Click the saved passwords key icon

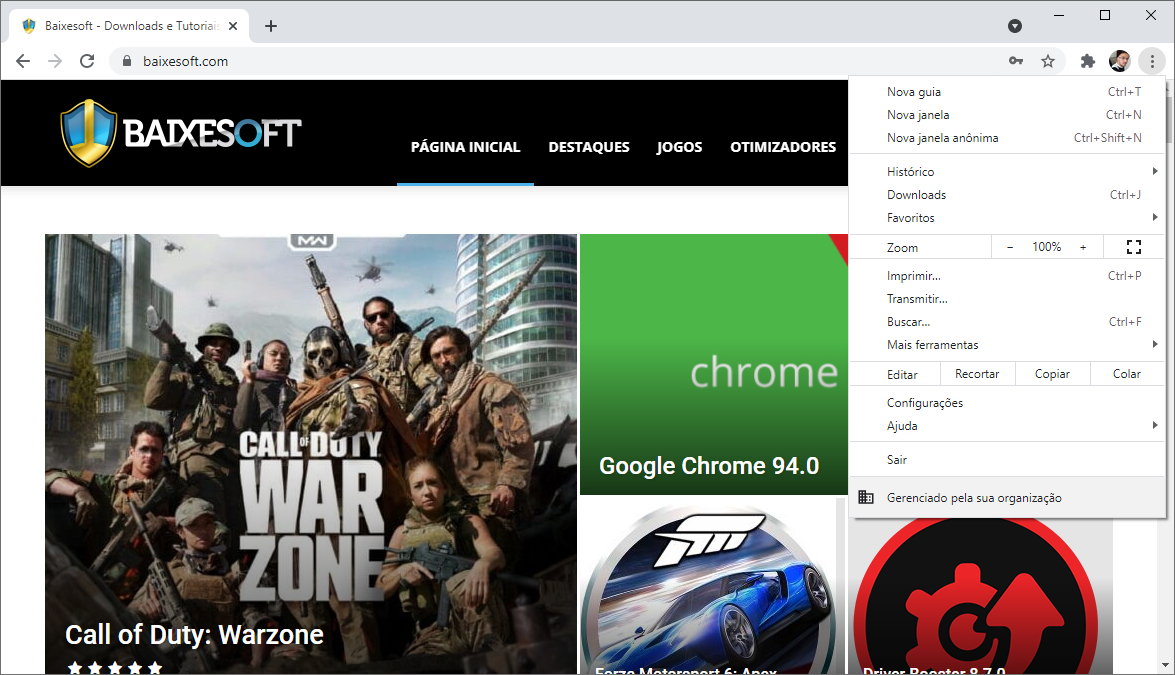pos(1016,61)
